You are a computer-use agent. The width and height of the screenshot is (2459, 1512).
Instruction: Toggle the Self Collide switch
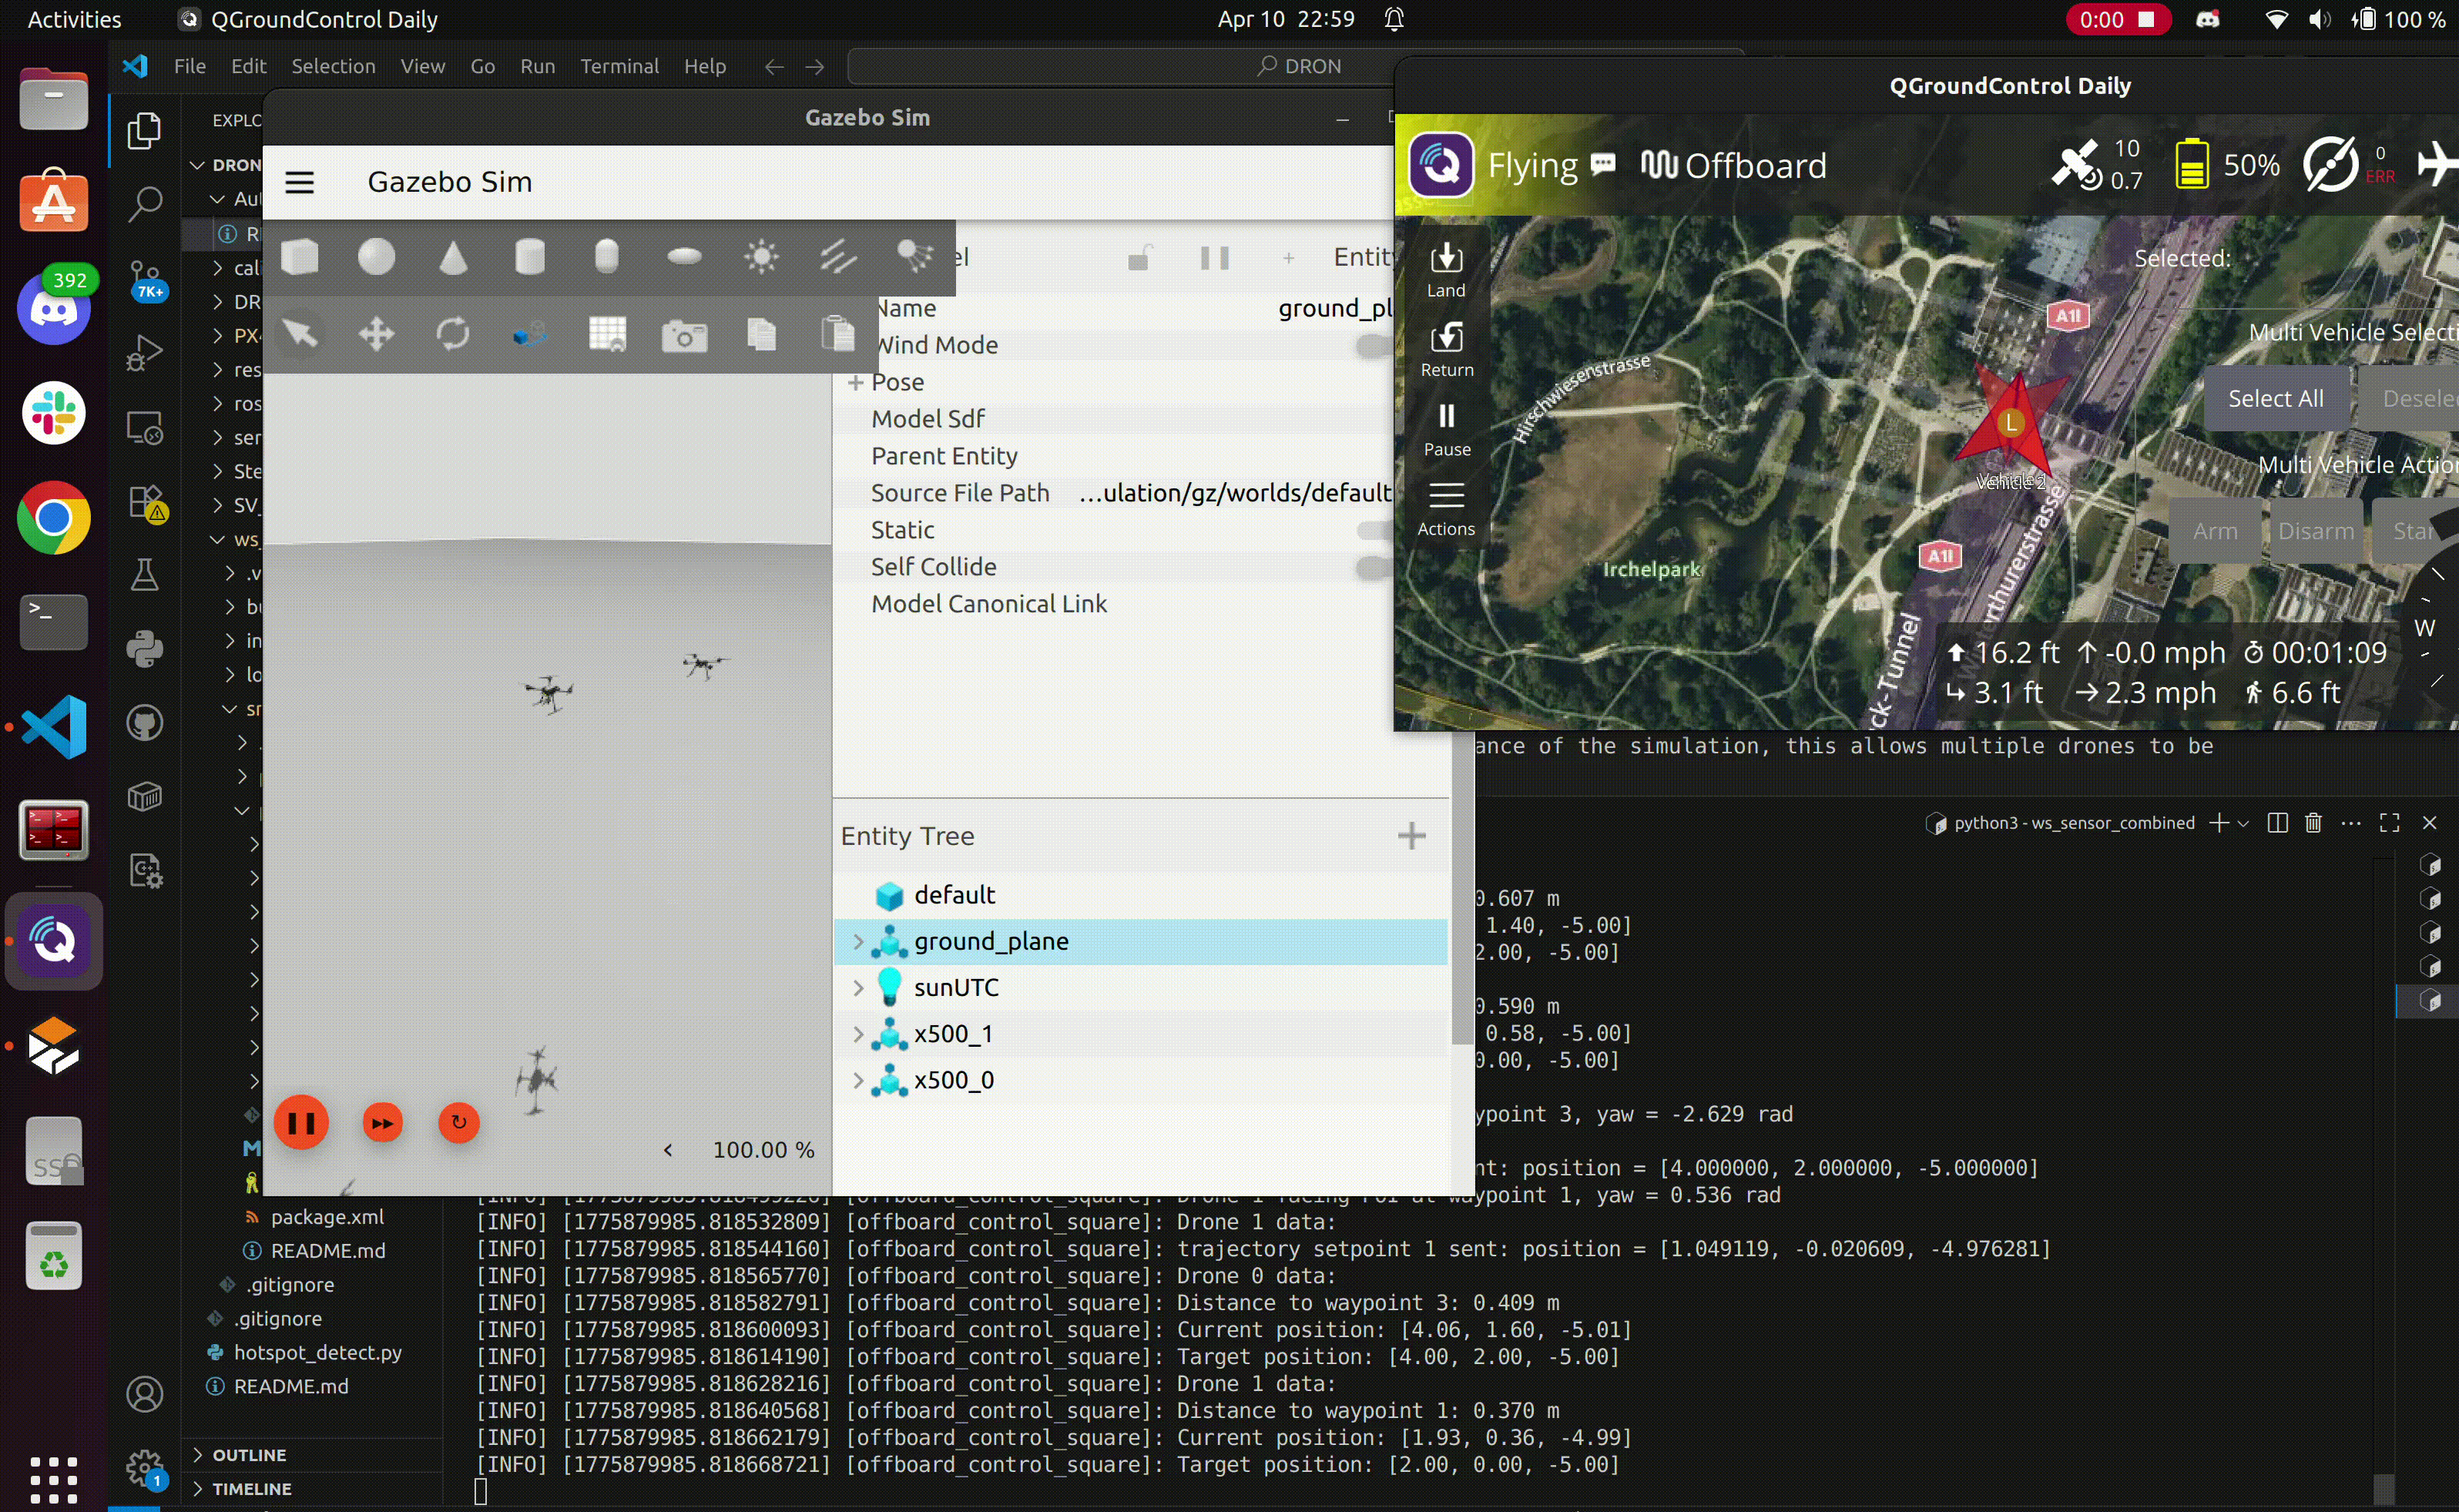tap(1374, 567)
